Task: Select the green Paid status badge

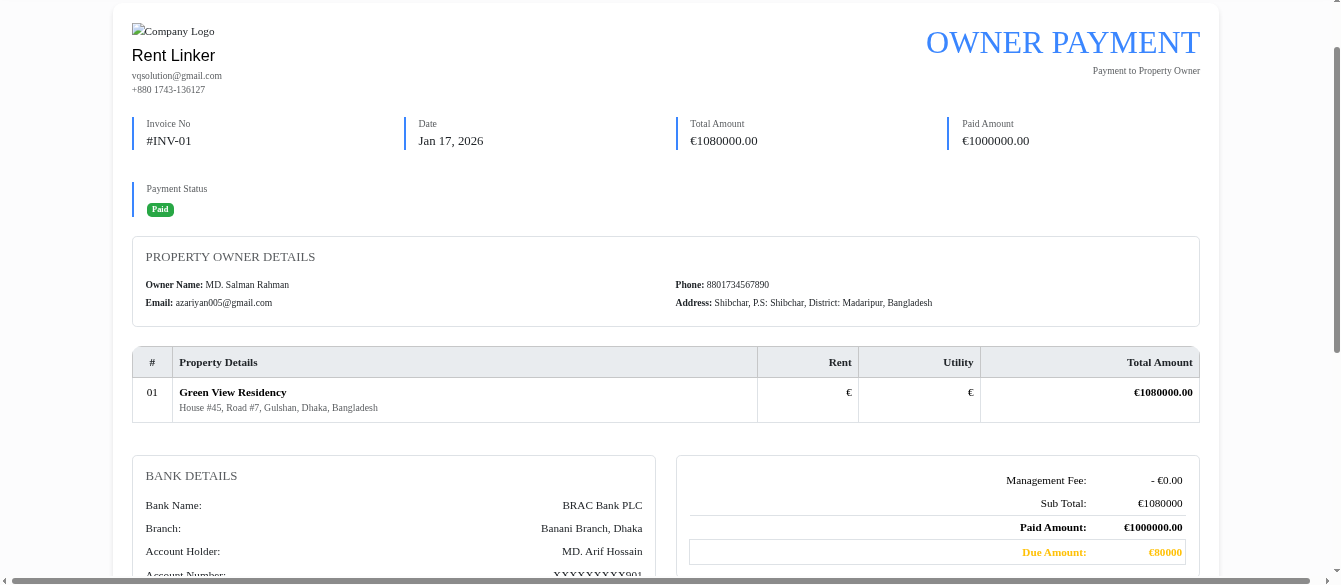Action: (x=160, y=209)
